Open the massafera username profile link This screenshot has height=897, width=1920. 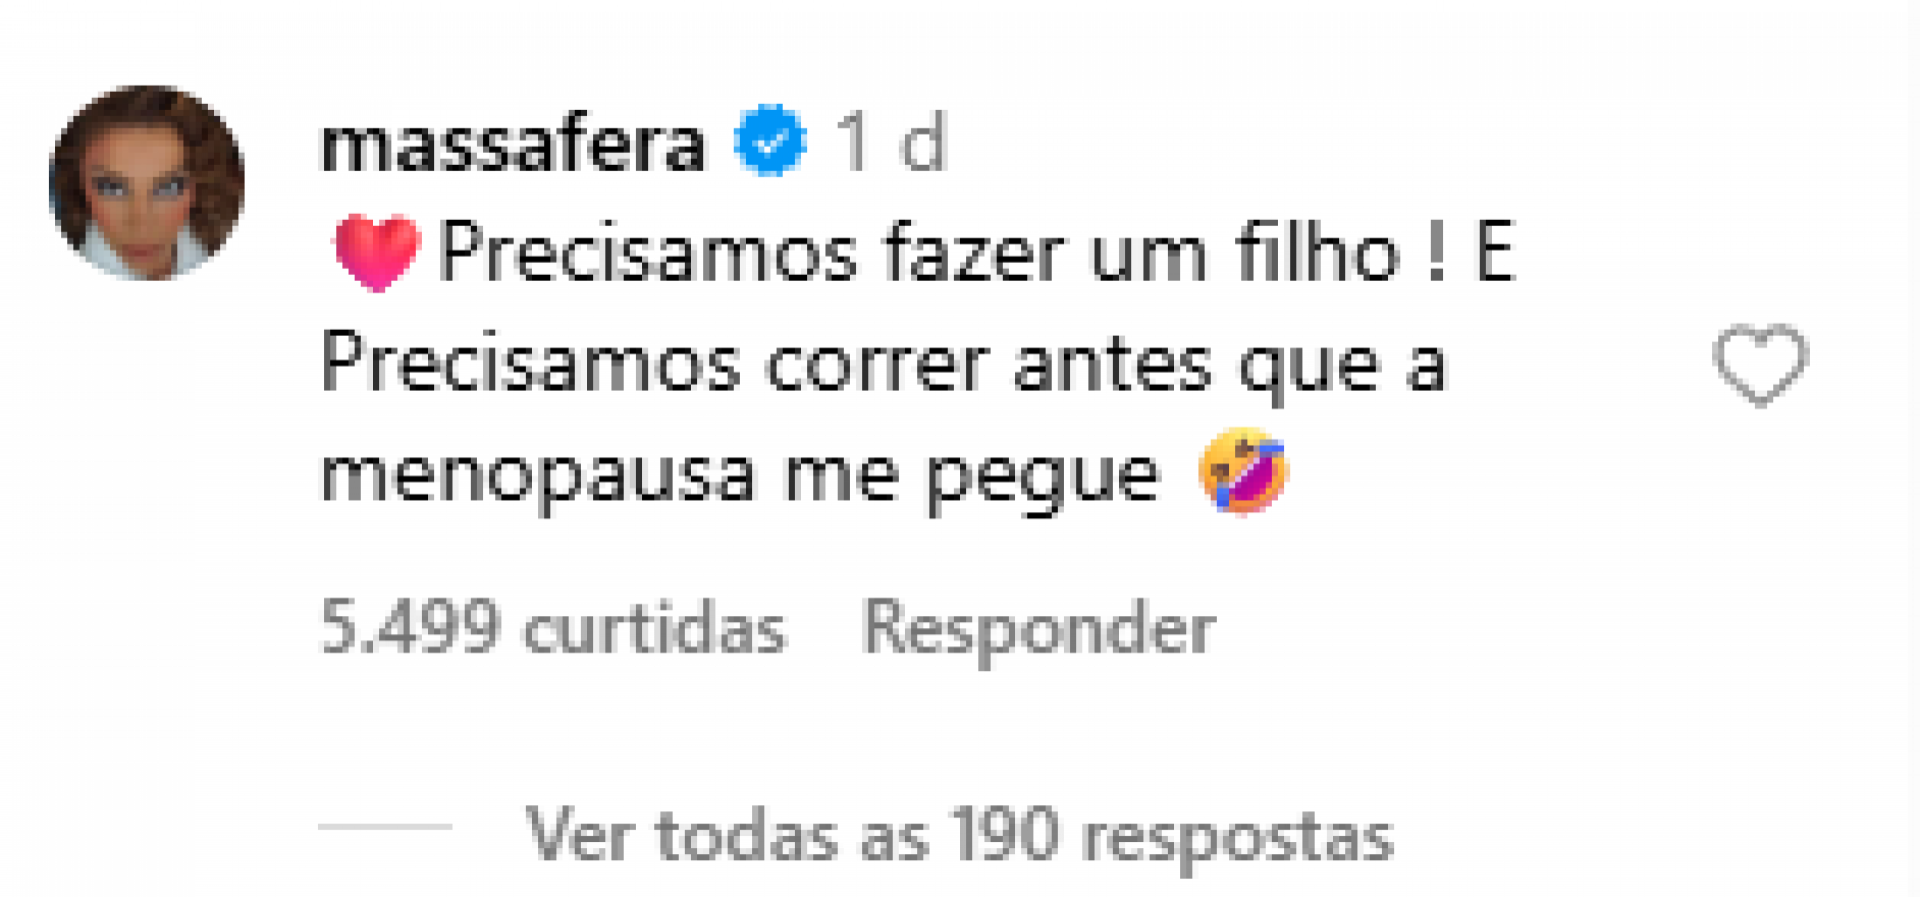(512, 144)
